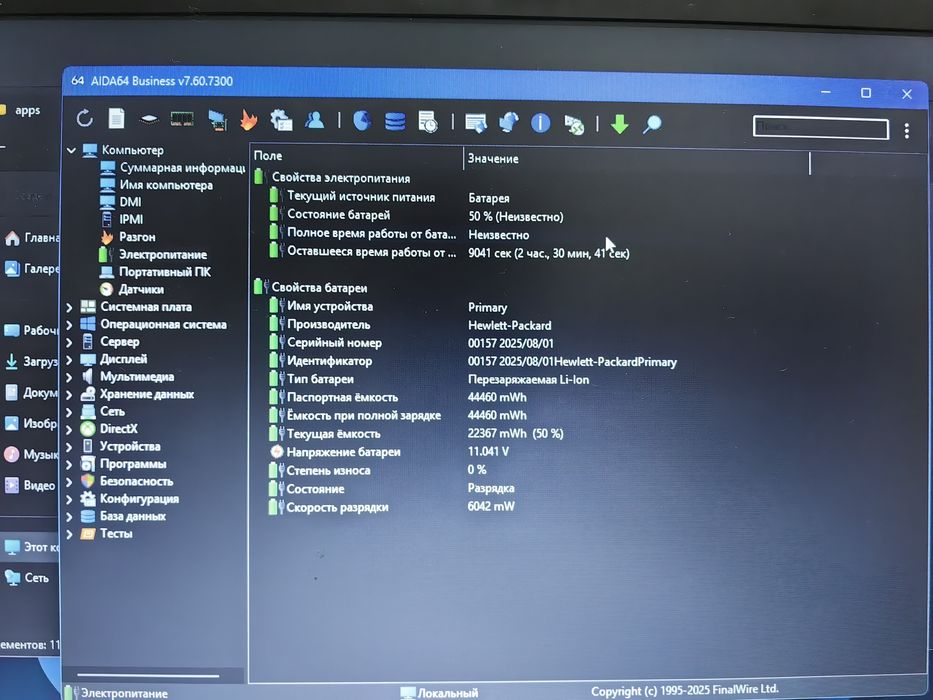Click inside the AIDA64 search input field
Viewport: 933px width, 700px height.
[x=821, y=127]
